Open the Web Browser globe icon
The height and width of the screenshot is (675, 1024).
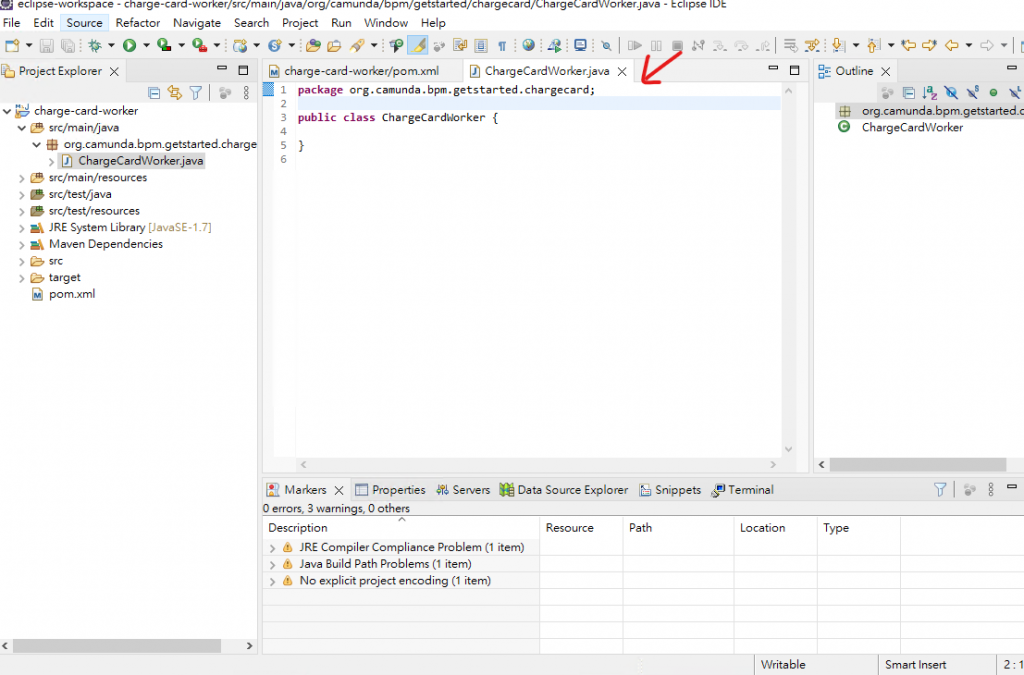tap(528, 45)
